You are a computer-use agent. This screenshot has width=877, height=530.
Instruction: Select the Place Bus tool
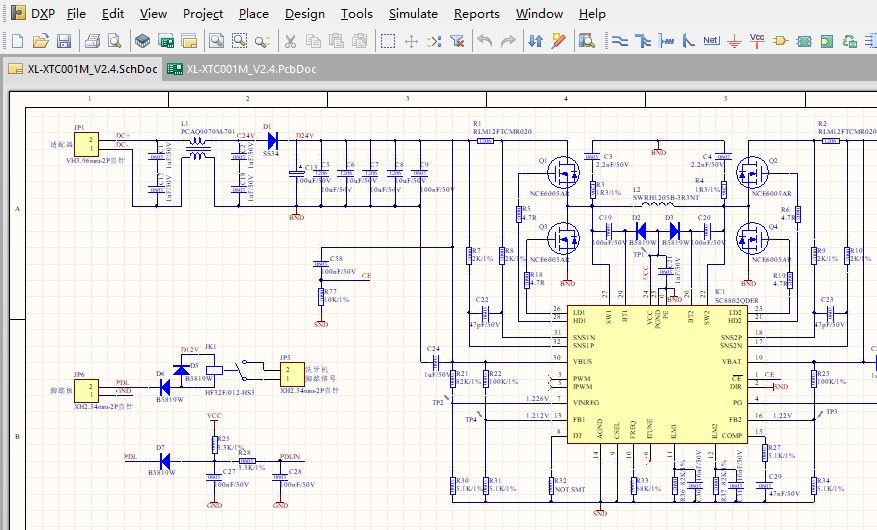642,41
